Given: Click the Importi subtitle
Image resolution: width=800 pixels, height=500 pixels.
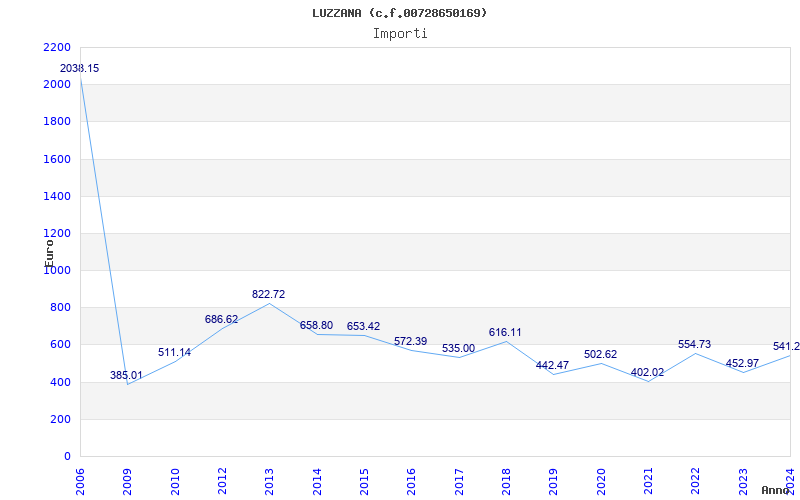Looking at the screenshot, I should pos(400,34).
